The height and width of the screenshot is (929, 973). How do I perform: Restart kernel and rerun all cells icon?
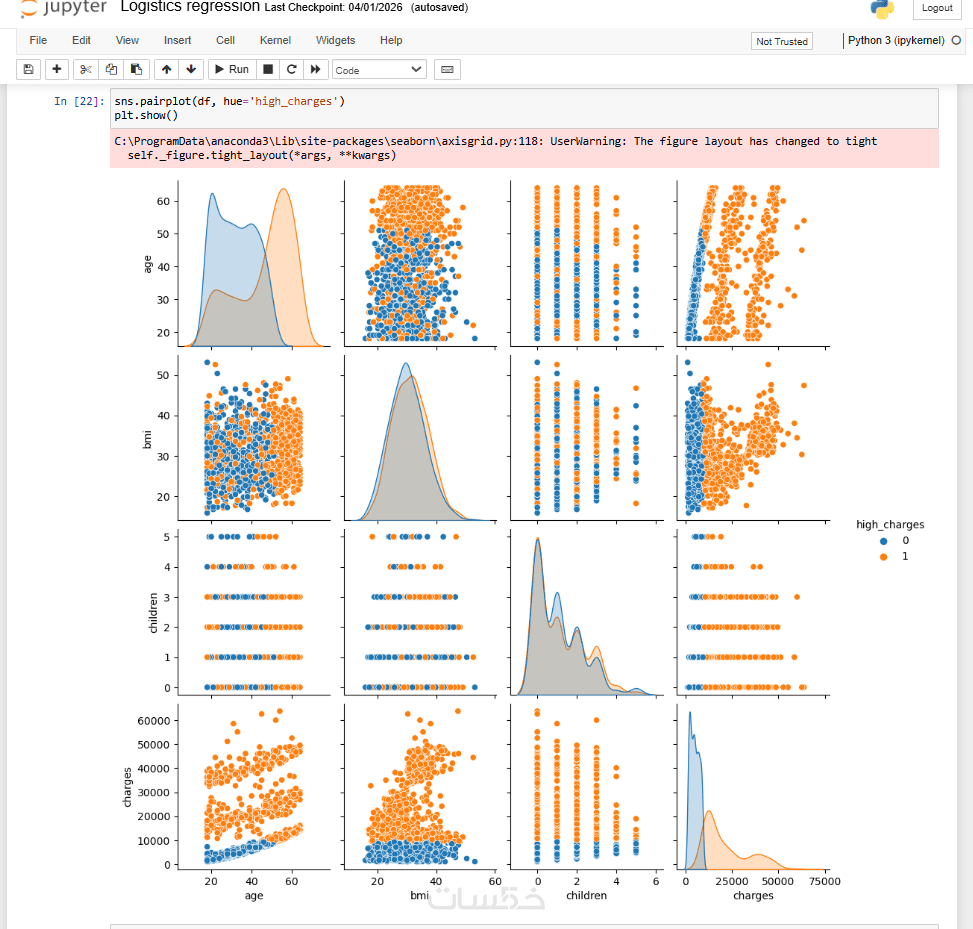315,70
